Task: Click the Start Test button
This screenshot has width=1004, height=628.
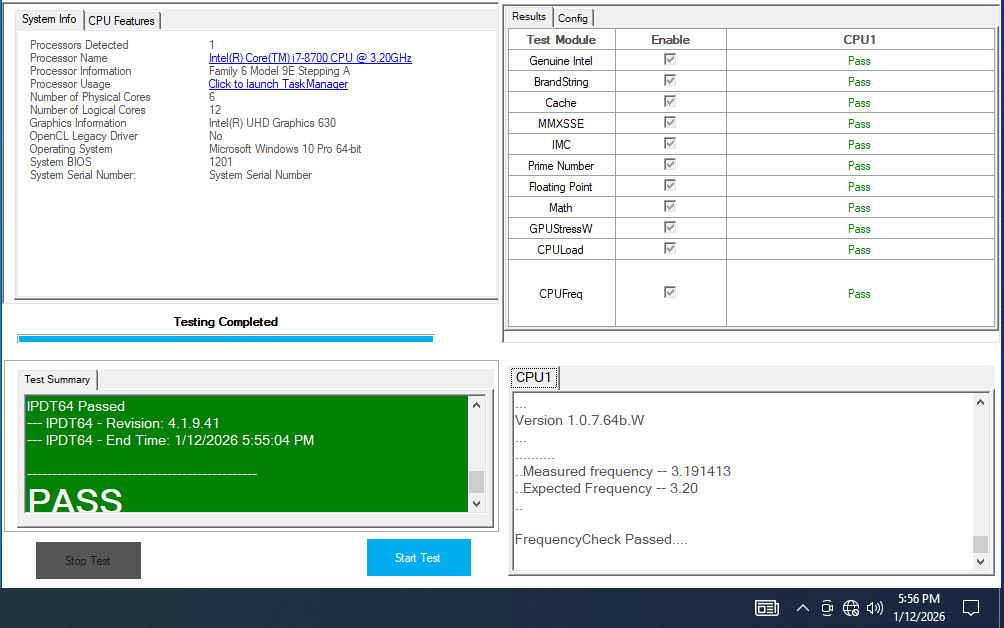Action: coord(419,558)
